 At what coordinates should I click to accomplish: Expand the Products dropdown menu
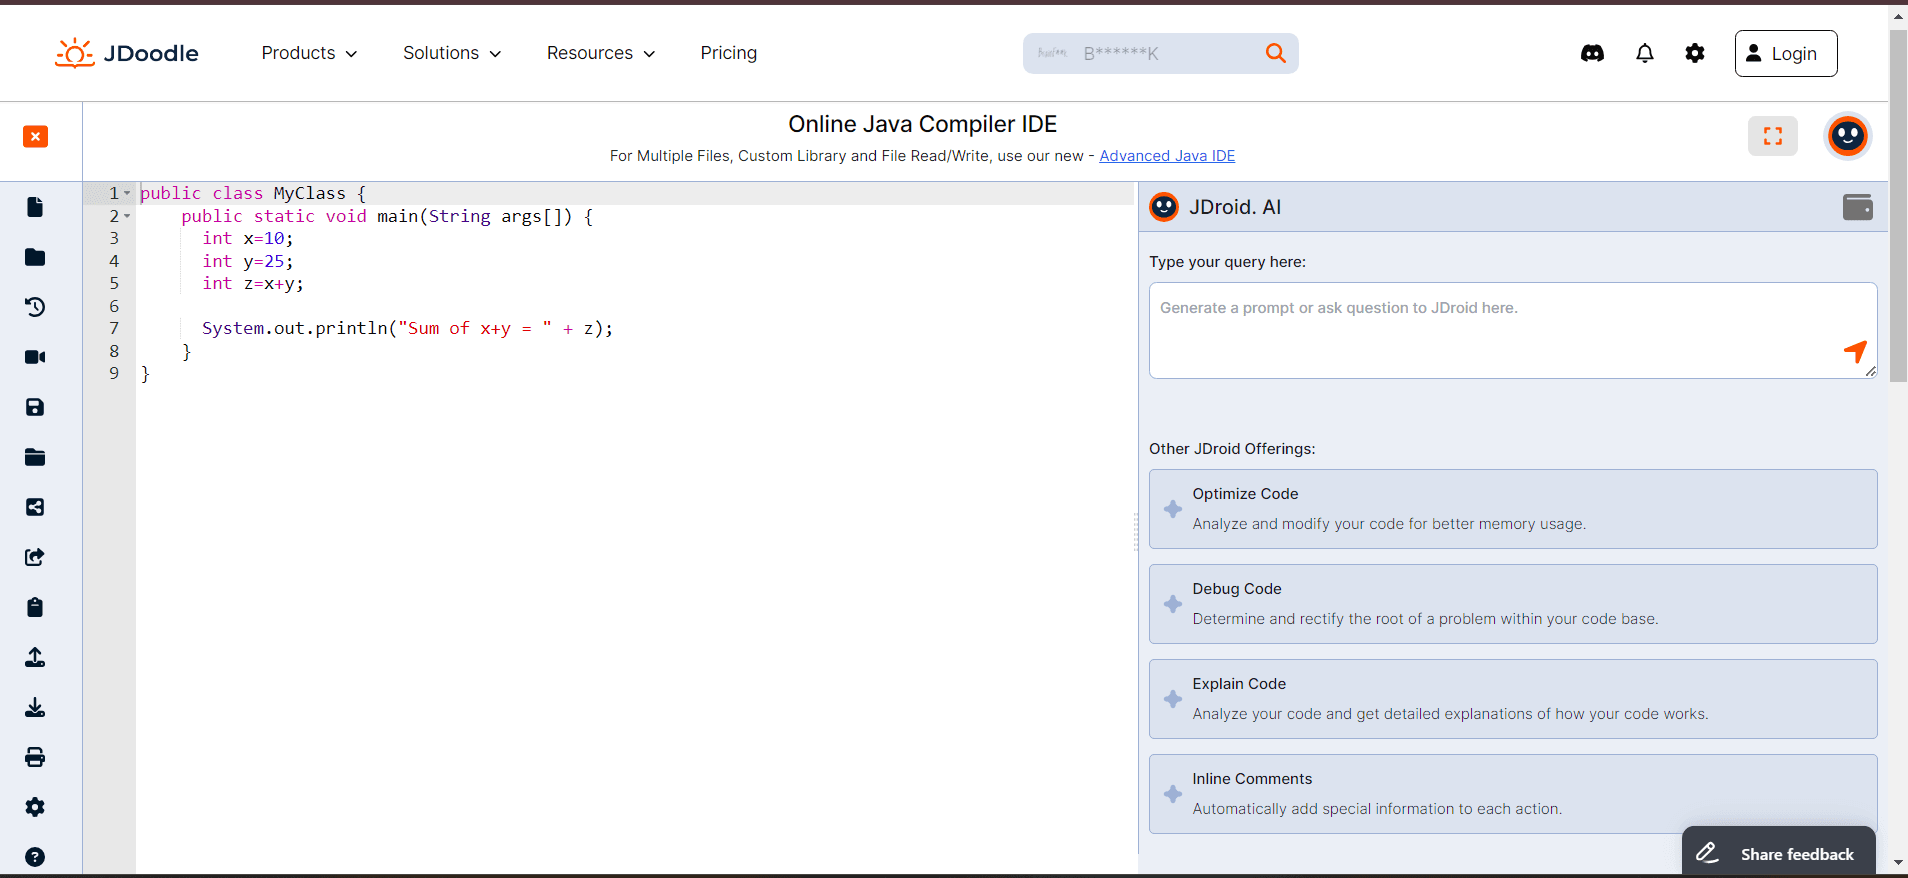click(x=309, y=53)
